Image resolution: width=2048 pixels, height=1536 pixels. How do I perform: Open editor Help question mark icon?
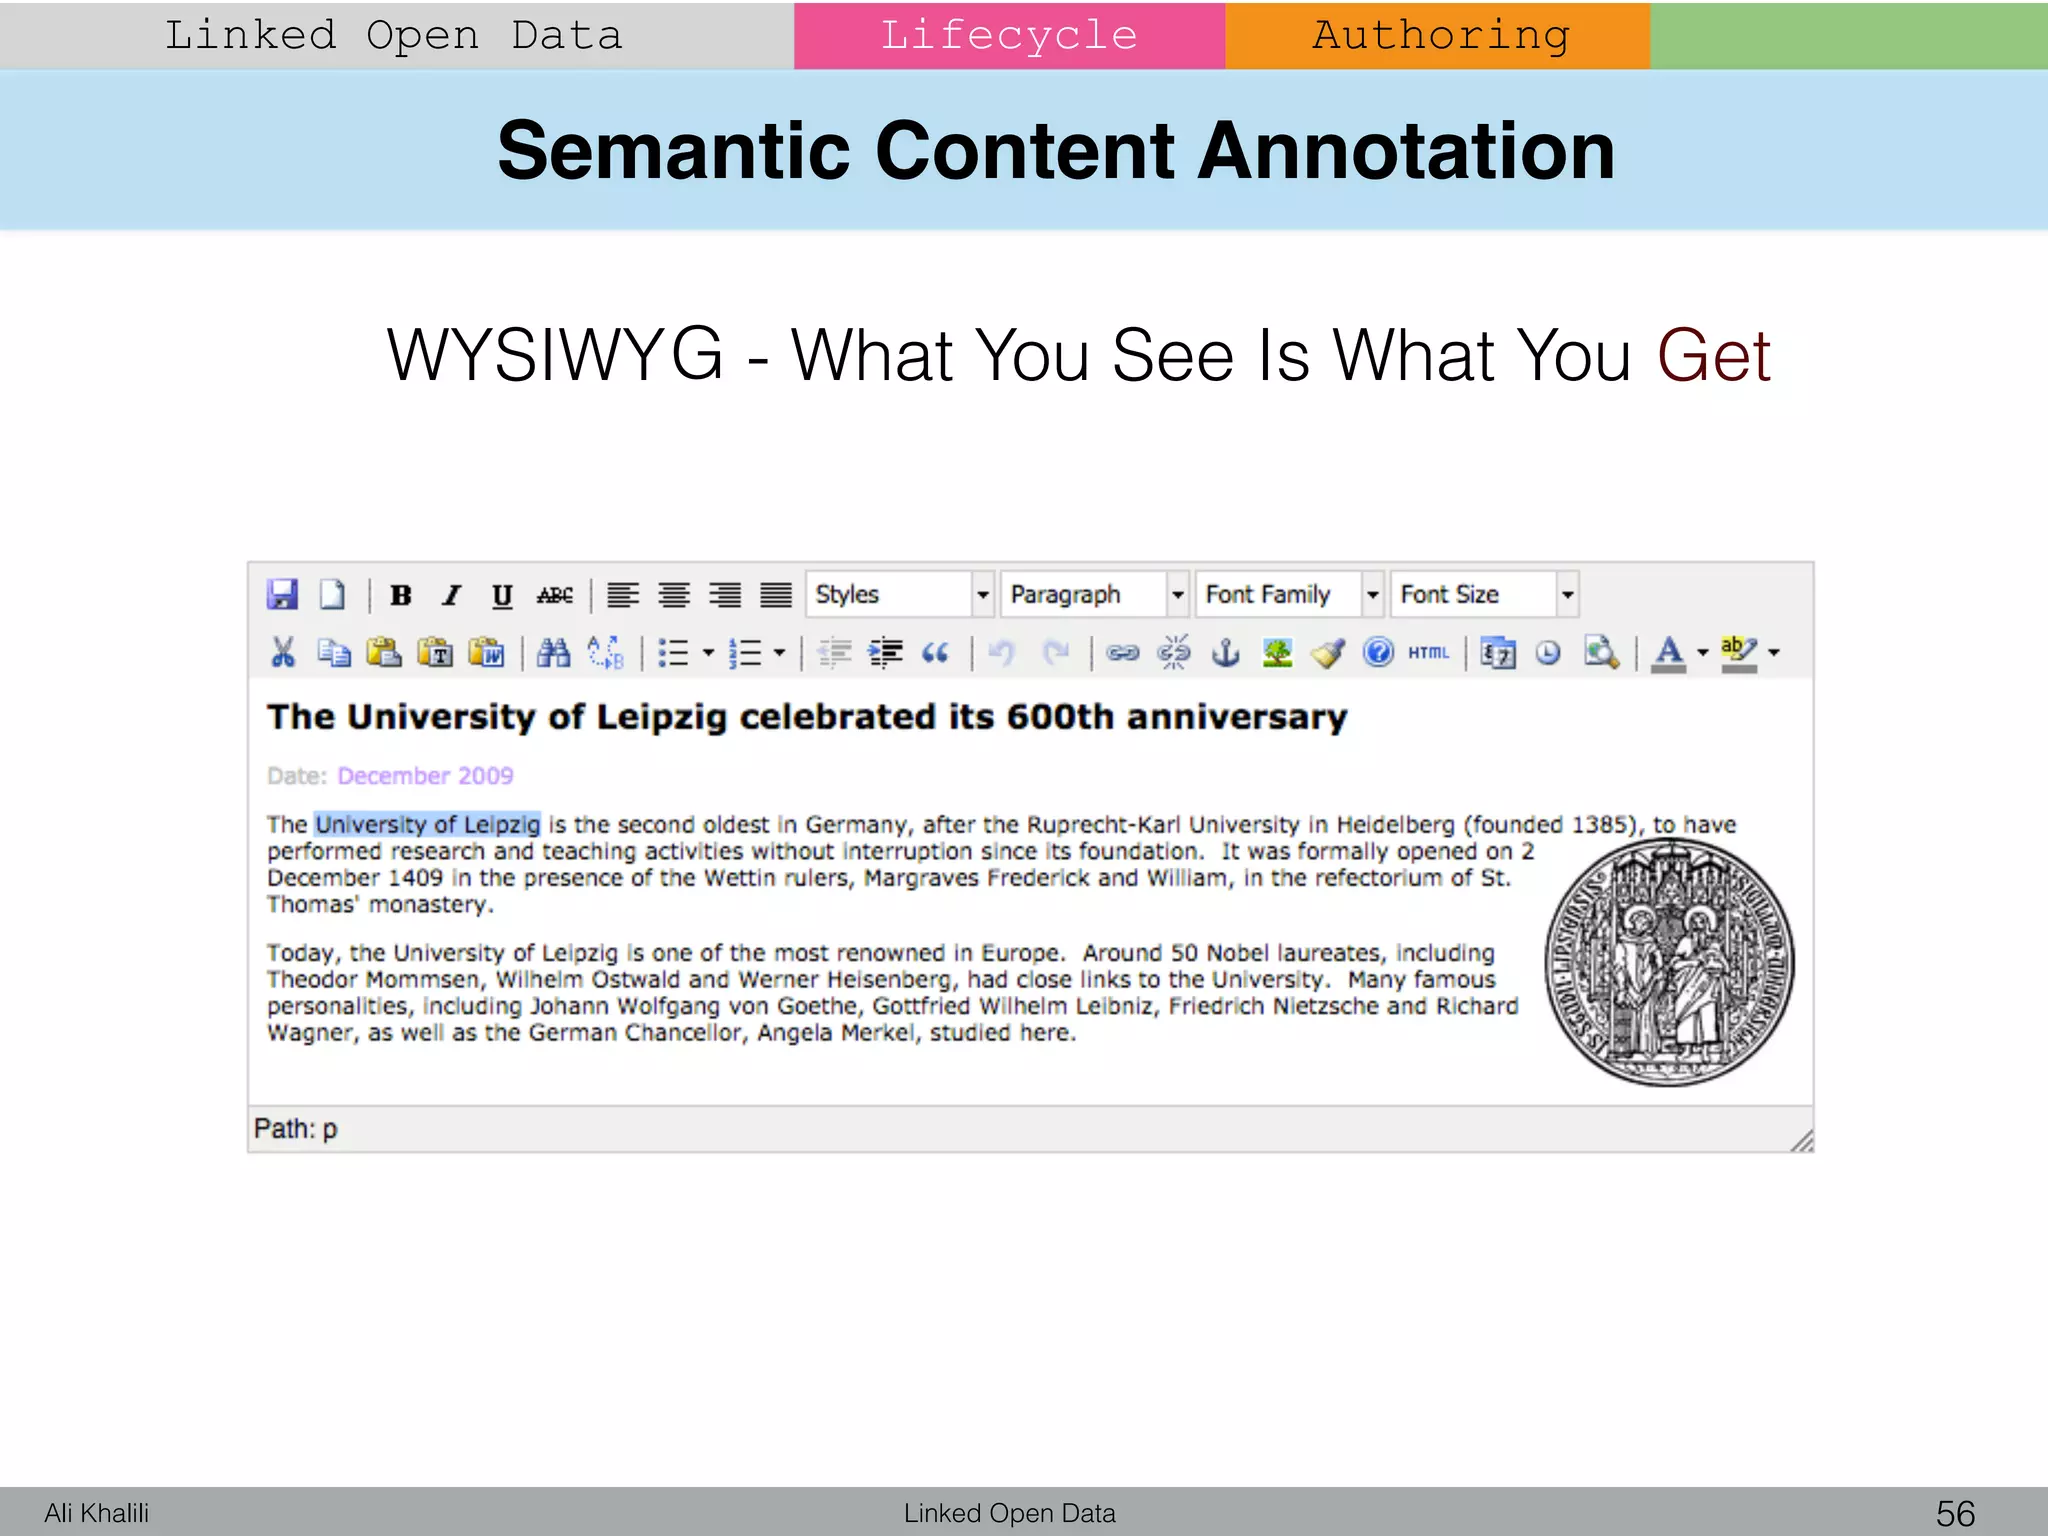(1378, 653)
